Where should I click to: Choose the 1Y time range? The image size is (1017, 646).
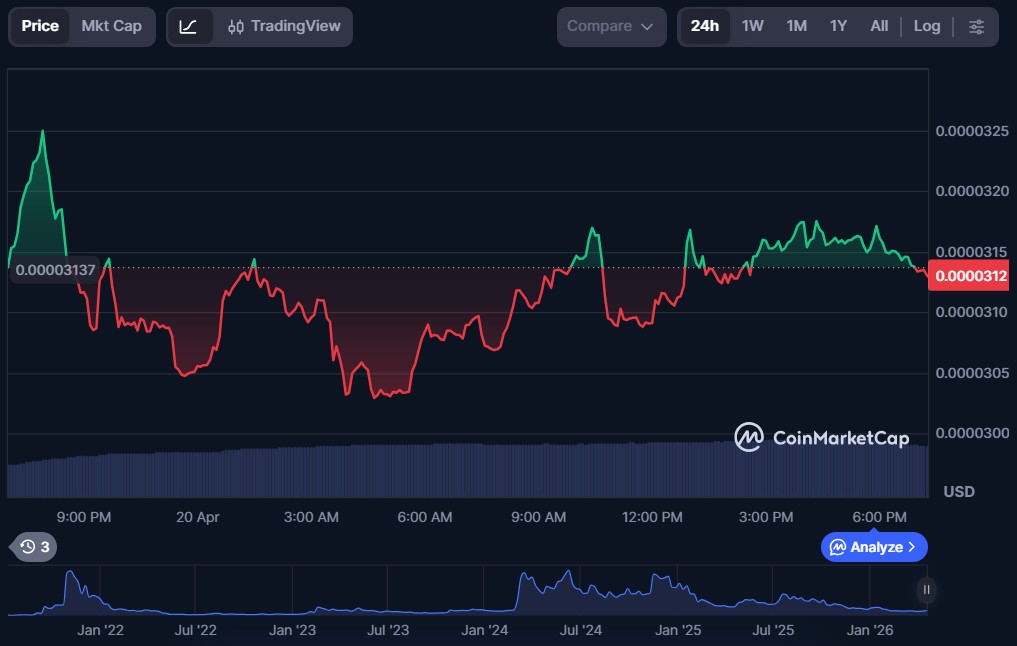point(838,26)
